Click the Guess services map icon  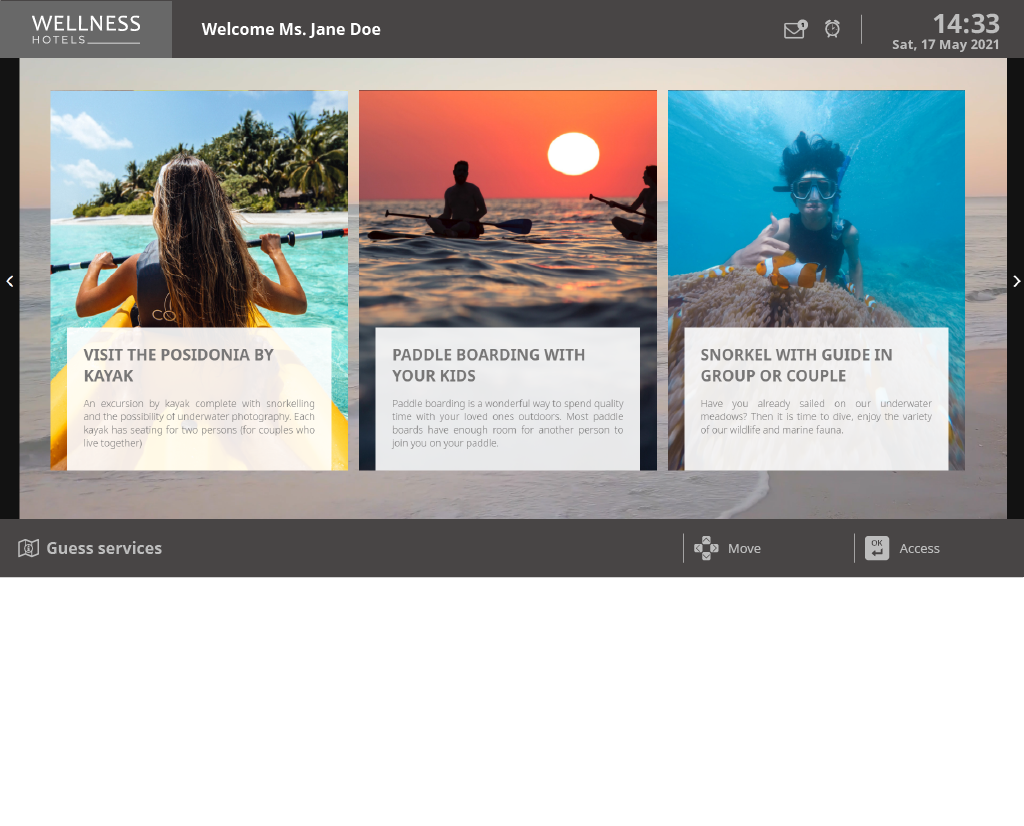tap(28, 548)
